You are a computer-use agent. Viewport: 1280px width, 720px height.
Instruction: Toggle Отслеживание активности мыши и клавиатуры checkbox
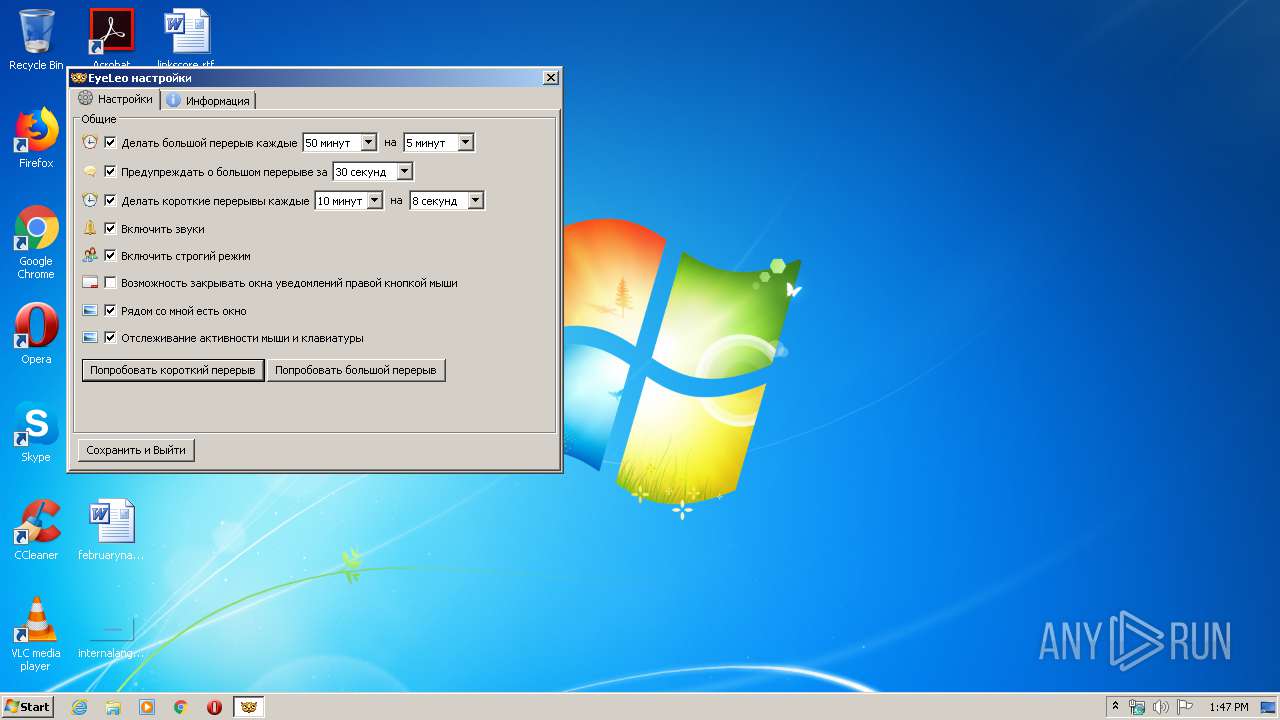tap(110, 338)
